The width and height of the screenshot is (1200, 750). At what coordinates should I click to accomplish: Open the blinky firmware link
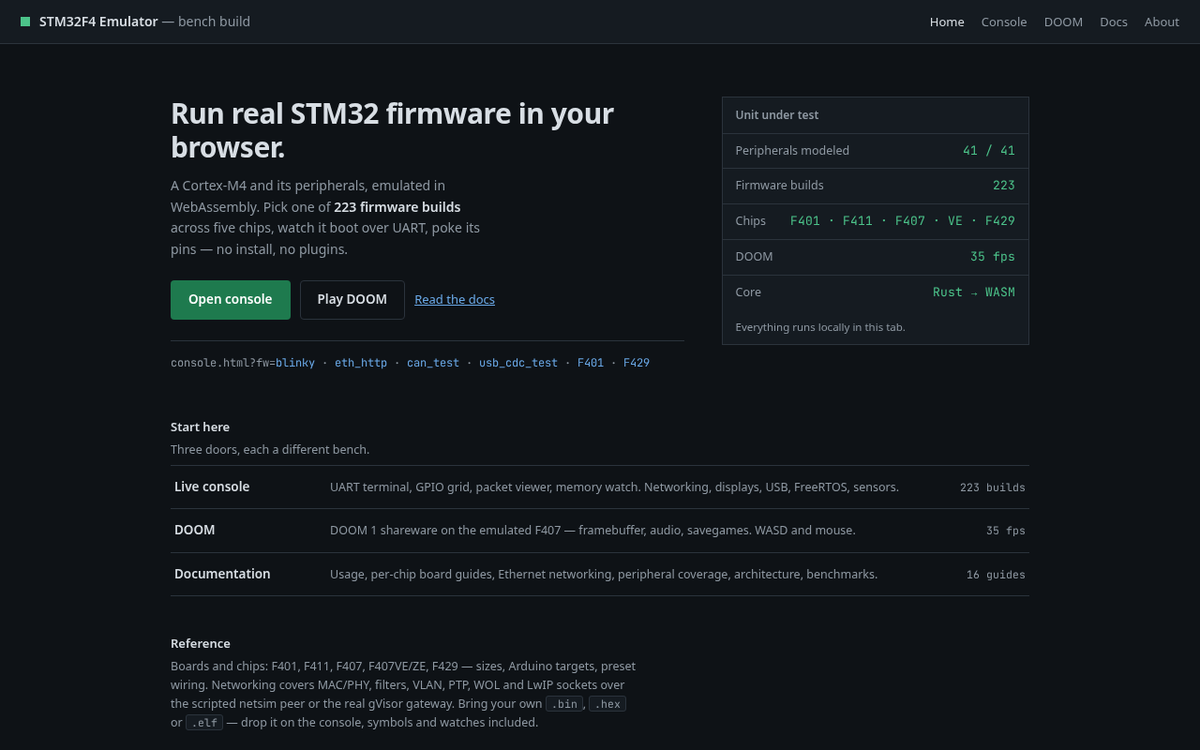pos(295,362)
